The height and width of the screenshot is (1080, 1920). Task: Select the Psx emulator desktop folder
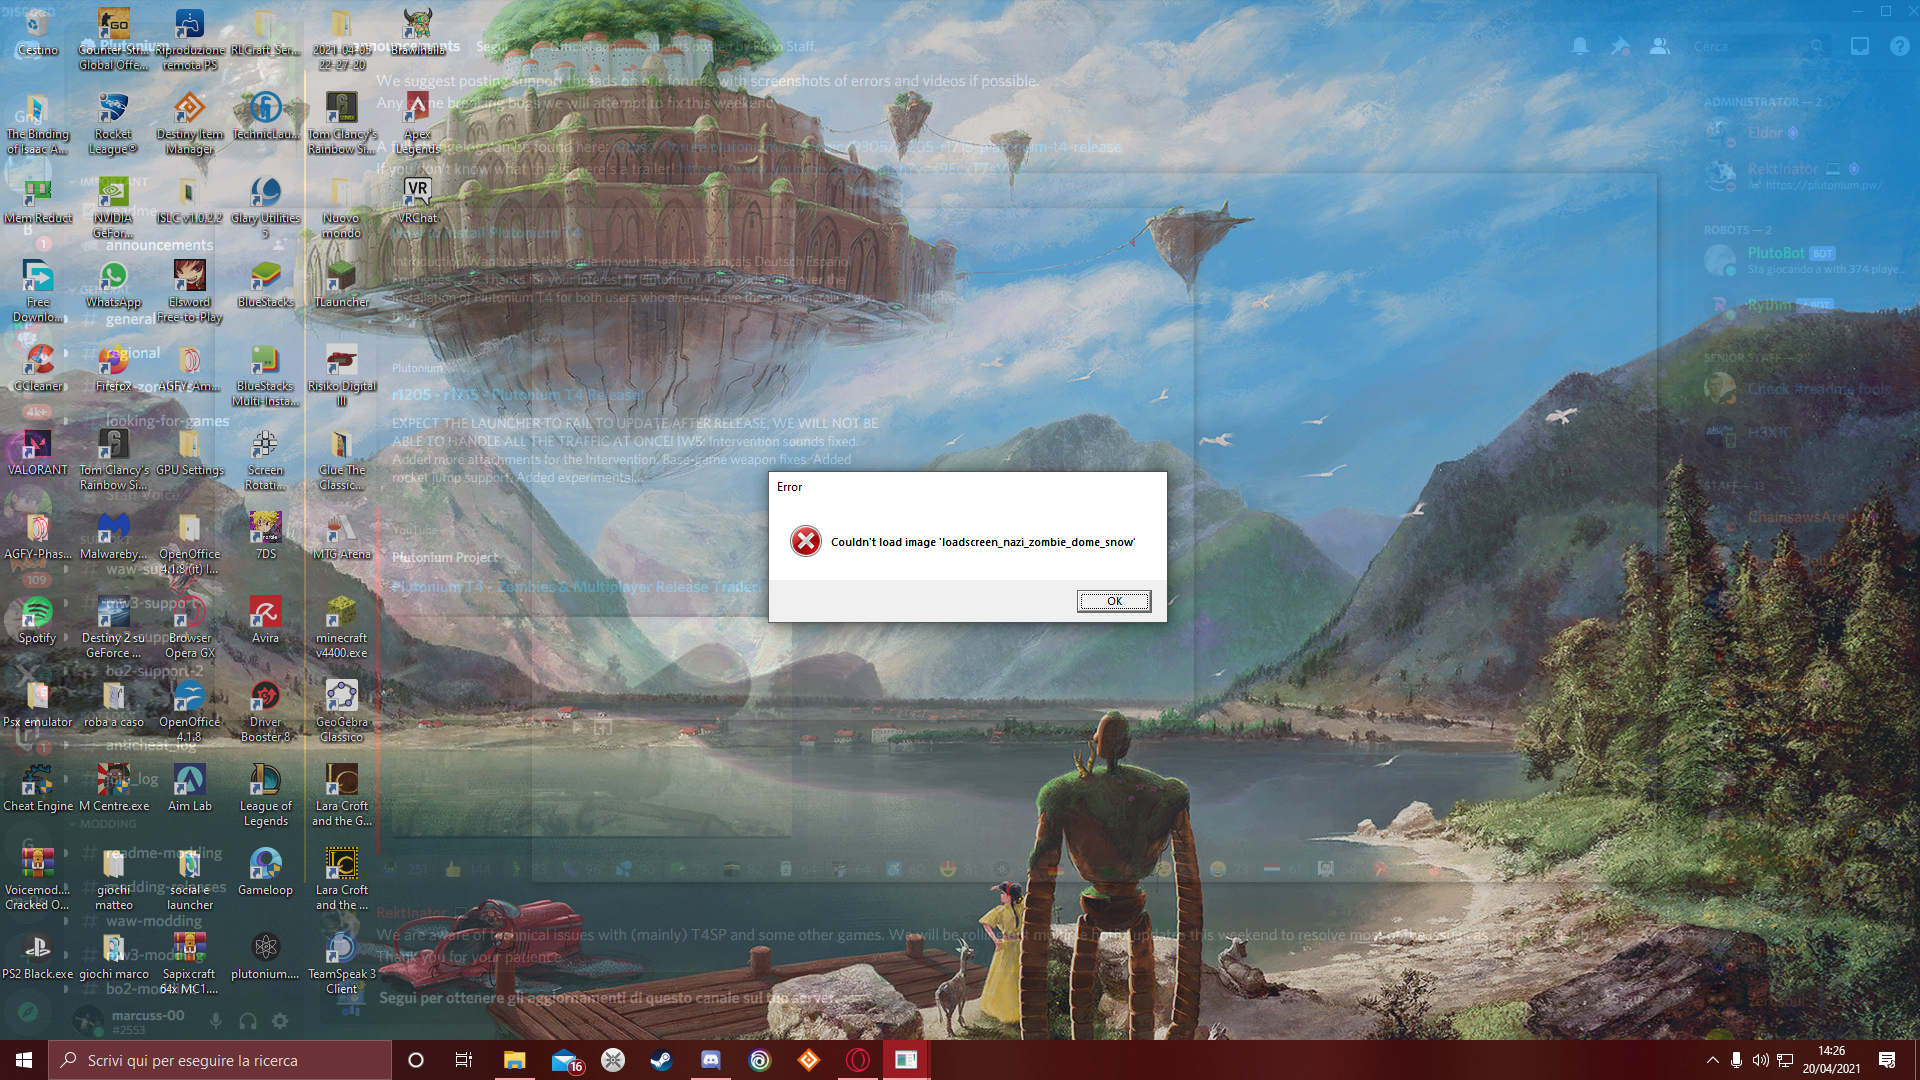37,704
